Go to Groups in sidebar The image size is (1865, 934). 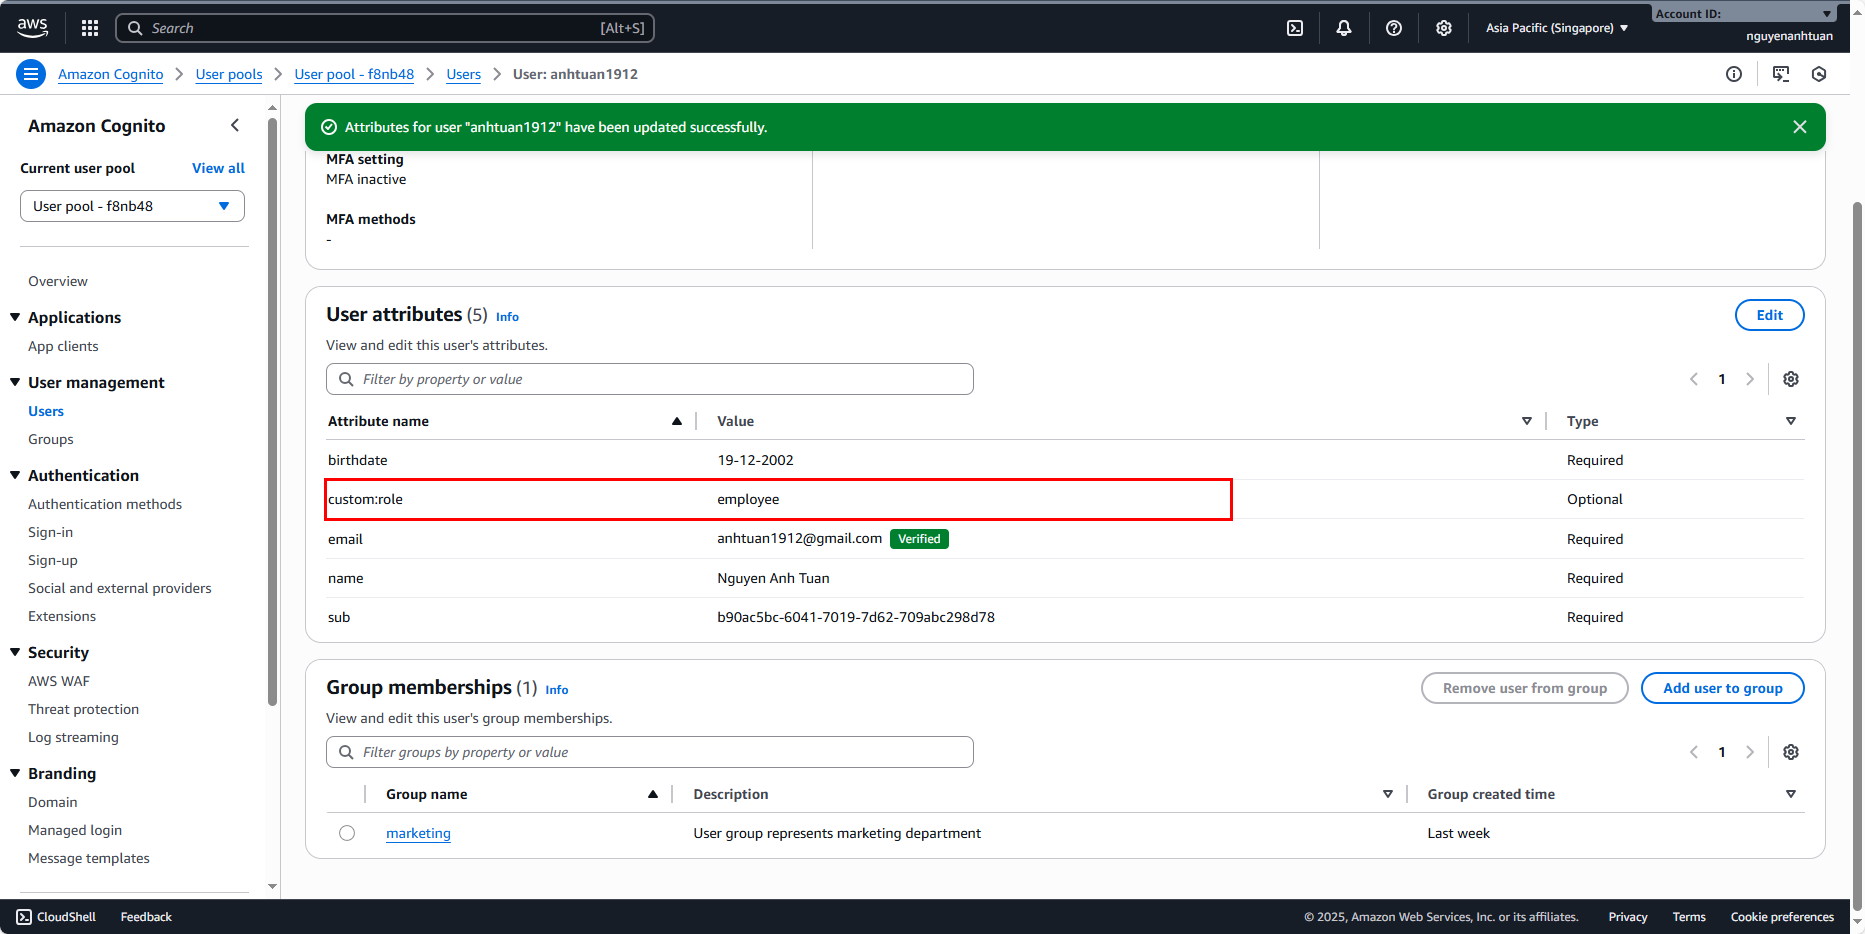[51, 439]
